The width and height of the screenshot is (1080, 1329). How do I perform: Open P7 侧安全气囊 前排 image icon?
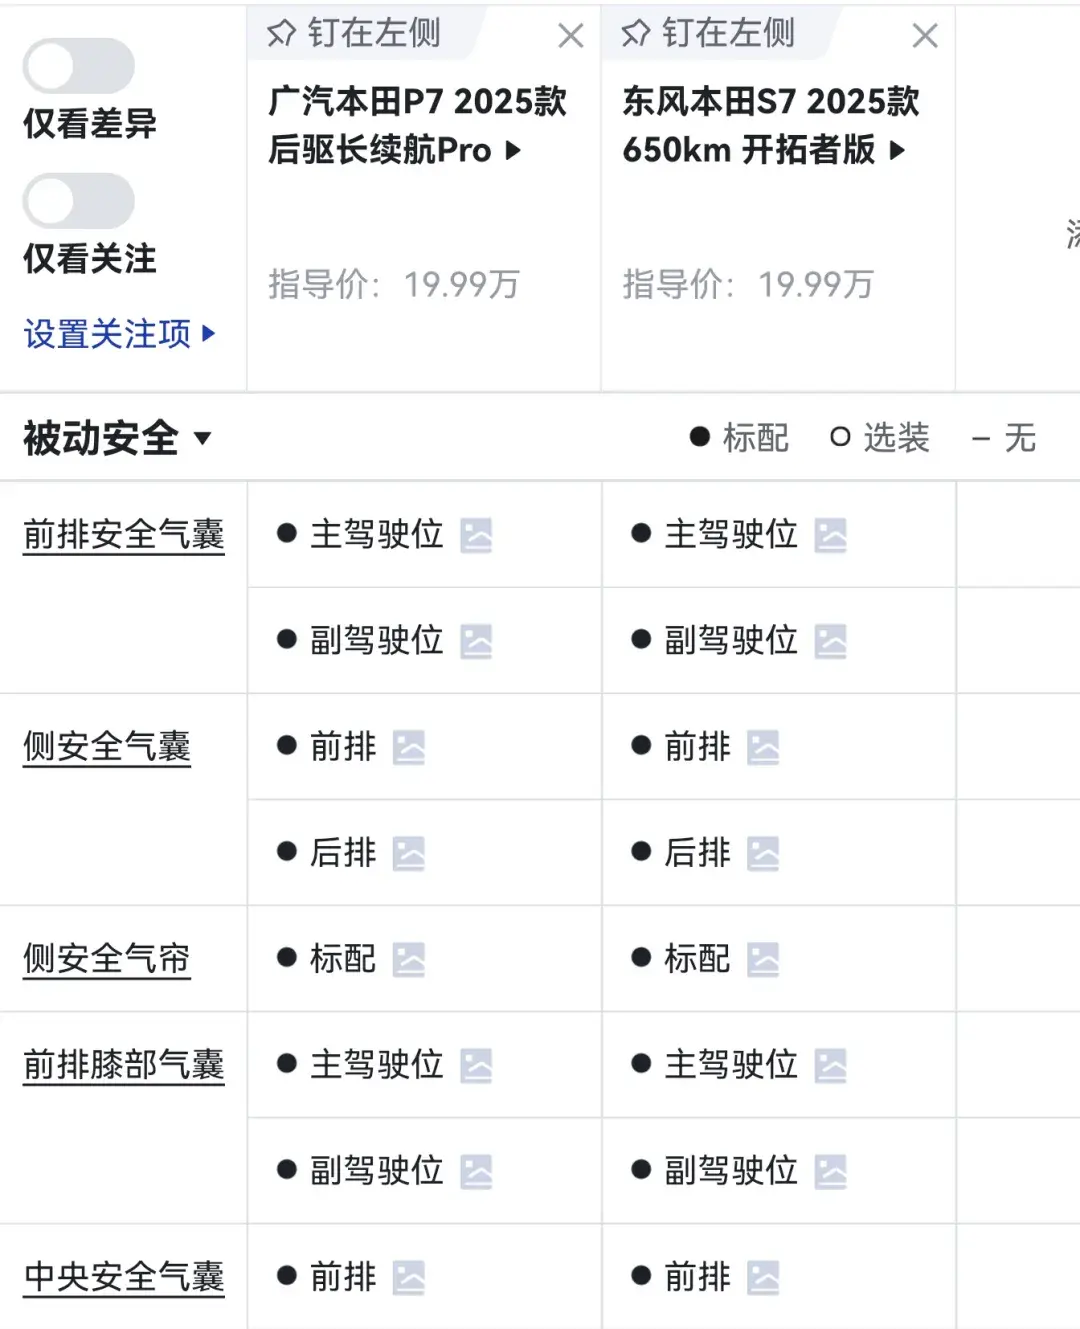[x=408, y=747]
